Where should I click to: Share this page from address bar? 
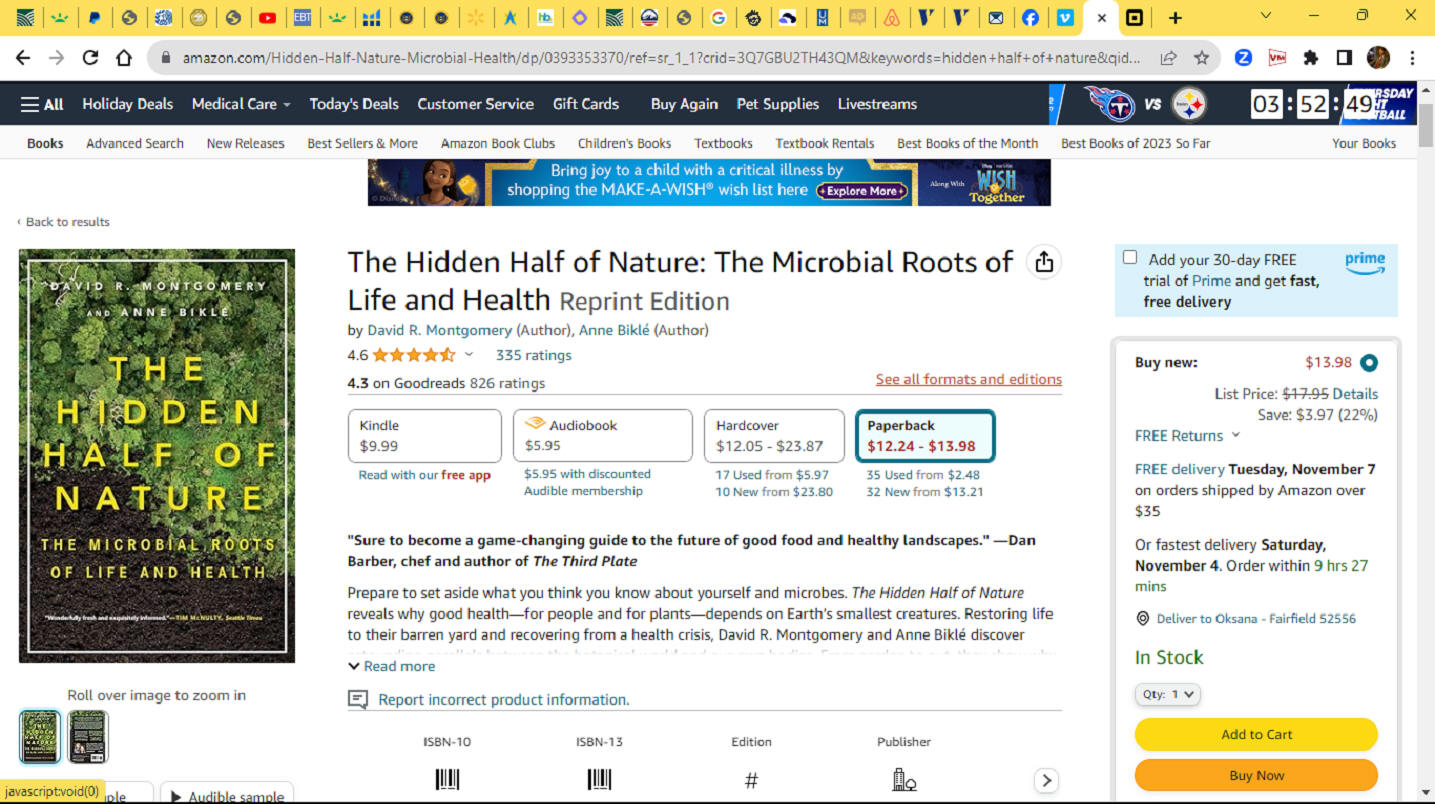pyautogui.click(x=1168, y=58)
